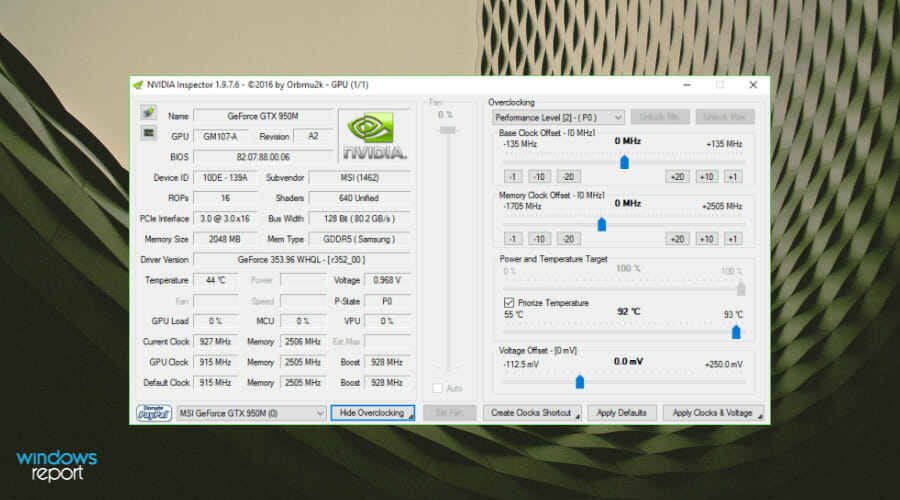Click the upload screenshot icon beside Name
This screenshot has width=900, height=500.
click(x=149, y=112)
